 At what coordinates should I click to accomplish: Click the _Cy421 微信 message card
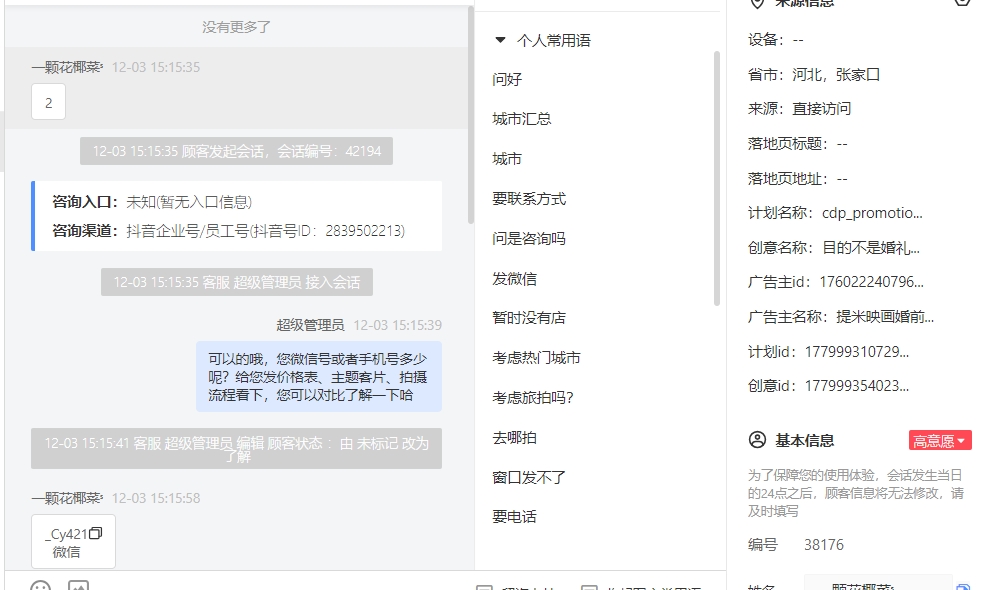click(x=73, y=541)
